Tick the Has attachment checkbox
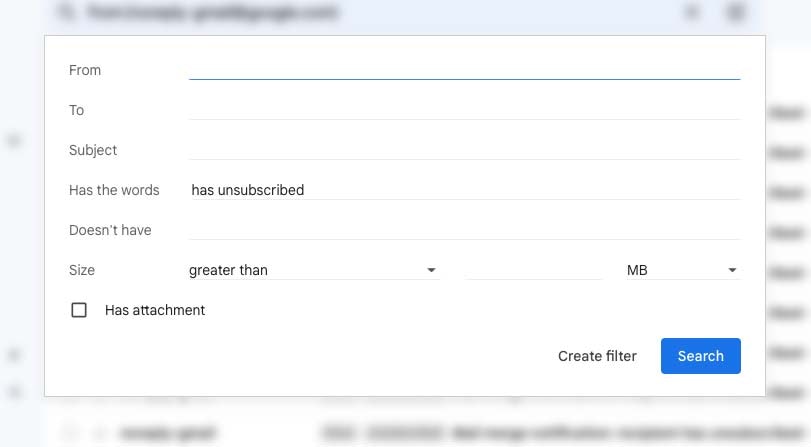The image size is (811, 447). pyautogui.click(x=79, y=310)
